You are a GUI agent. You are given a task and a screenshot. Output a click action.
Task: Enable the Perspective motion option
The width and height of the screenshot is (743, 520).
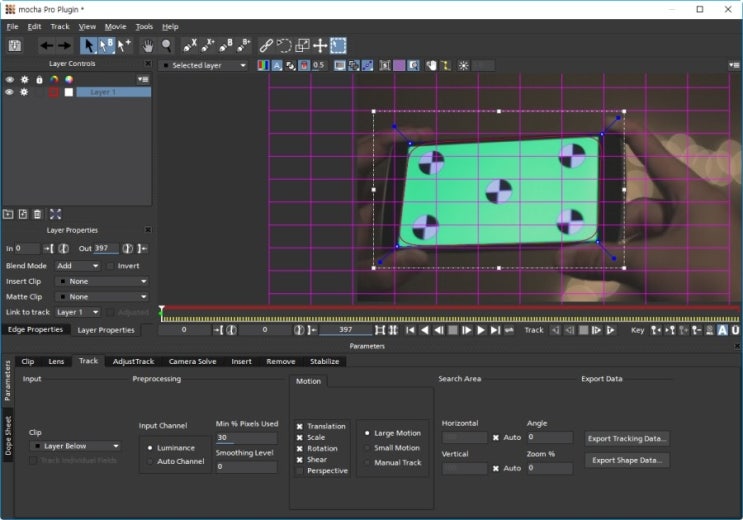coord(299,471)
